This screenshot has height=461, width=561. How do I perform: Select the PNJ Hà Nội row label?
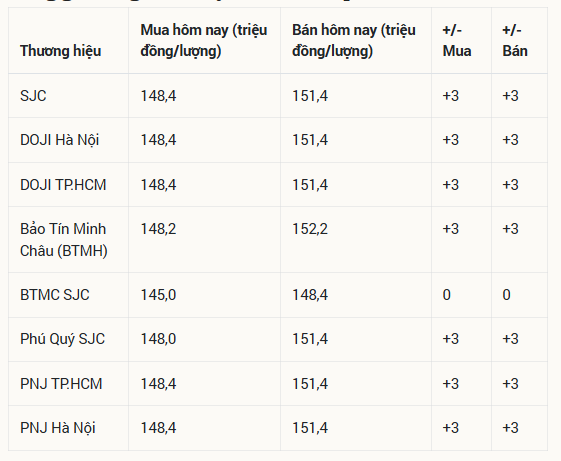58,428
